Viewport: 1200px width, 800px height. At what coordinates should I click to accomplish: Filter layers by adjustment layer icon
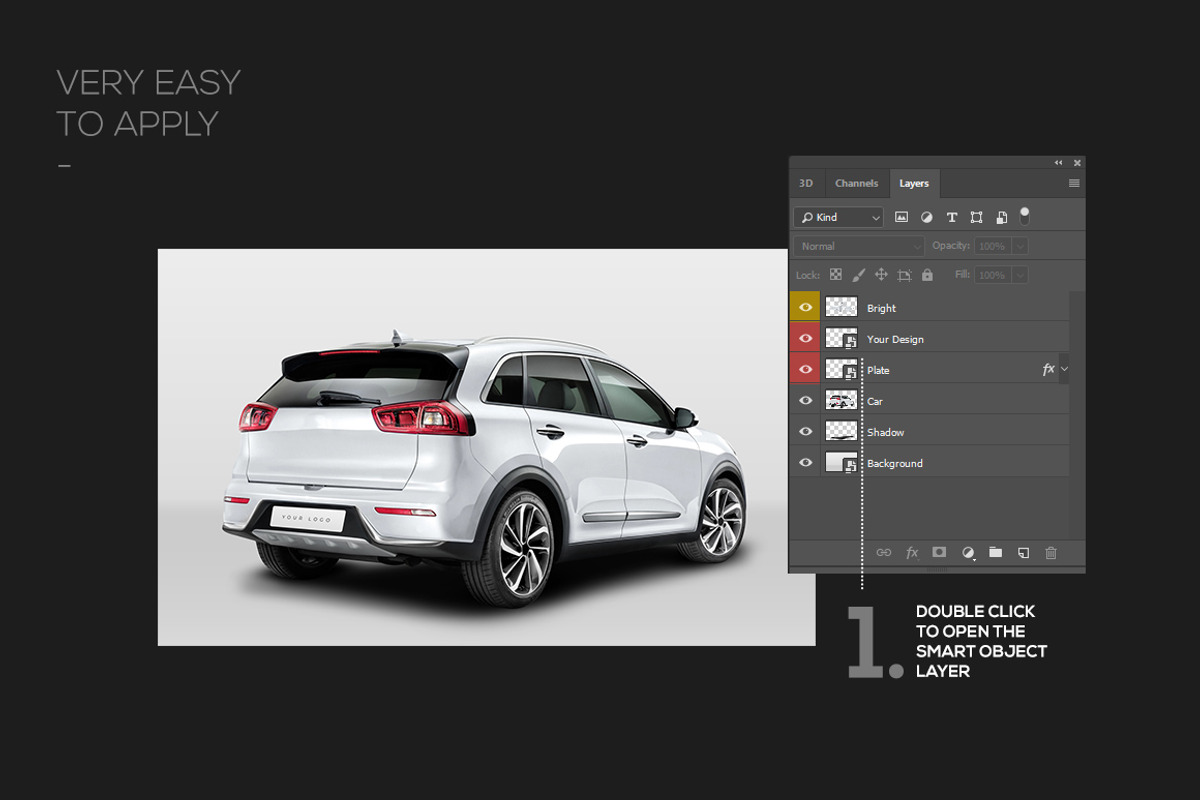pos(926,217)
